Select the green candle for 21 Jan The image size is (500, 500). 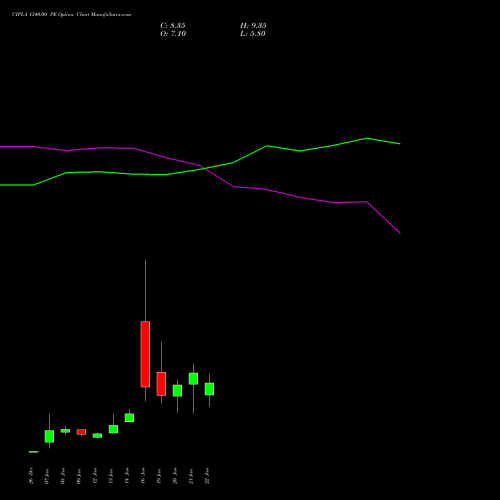[193, 379]
